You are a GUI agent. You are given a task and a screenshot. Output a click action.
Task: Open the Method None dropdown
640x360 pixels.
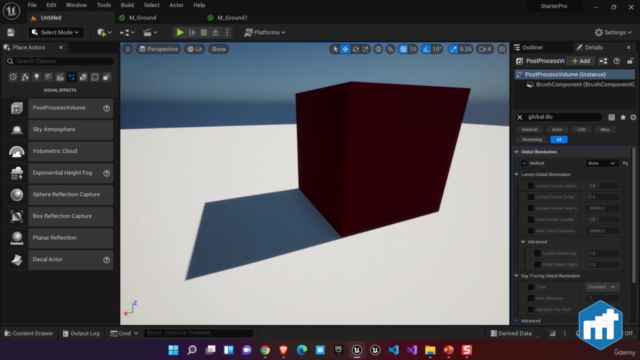601,163
